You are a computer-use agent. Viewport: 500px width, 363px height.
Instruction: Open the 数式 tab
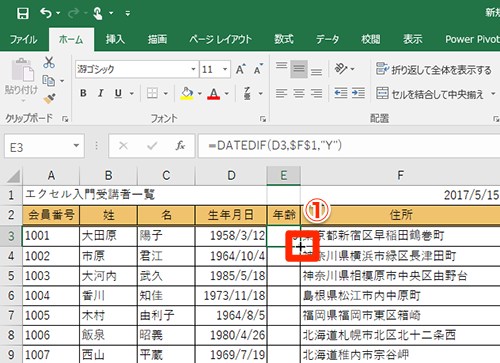coord(284,39)
